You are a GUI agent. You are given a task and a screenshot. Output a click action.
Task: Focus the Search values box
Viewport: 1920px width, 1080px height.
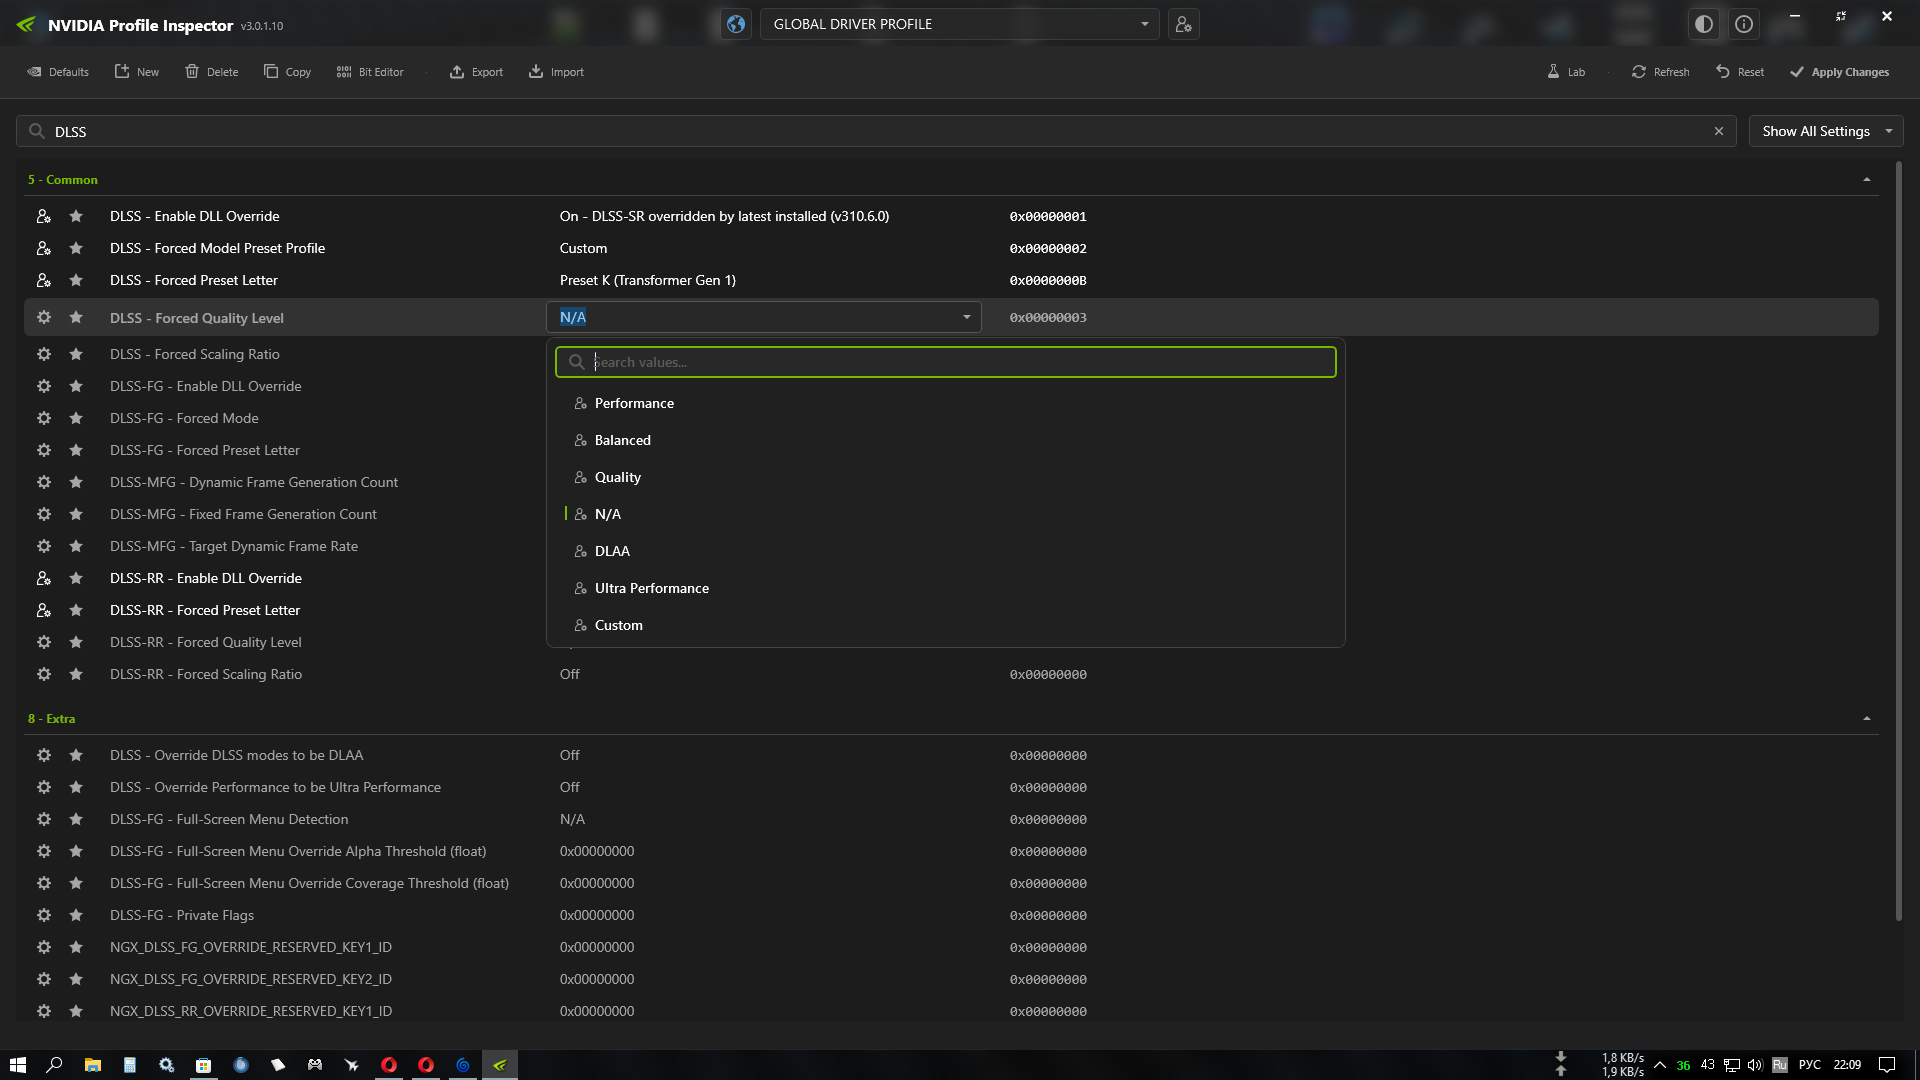click(x=946, y=362)
